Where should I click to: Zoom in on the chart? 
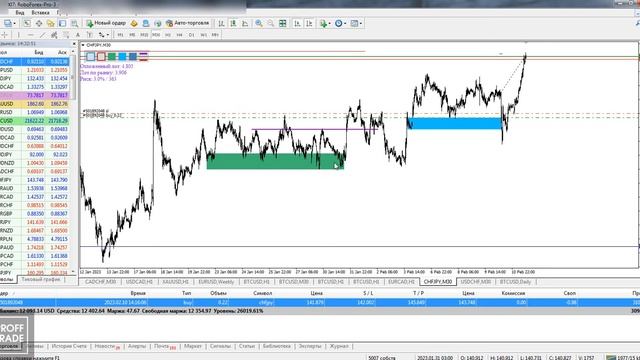tap(259, 23)
